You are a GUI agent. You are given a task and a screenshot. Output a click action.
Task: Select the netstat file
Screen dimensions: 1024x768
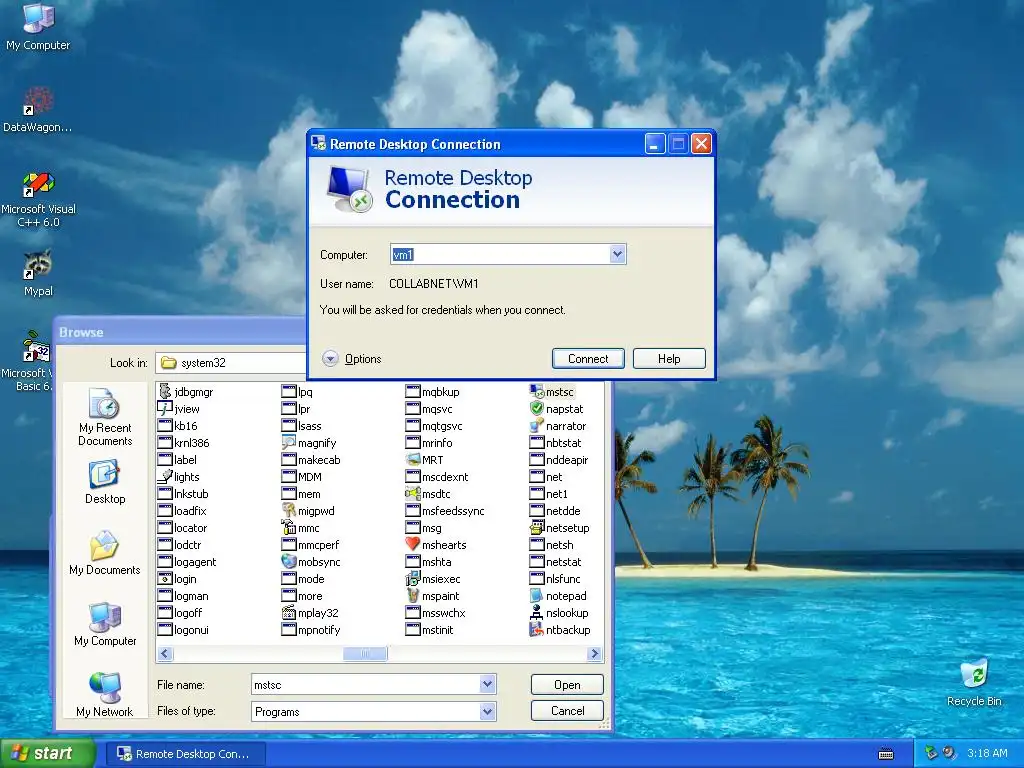pyautogui.click(x=555, y=562)
